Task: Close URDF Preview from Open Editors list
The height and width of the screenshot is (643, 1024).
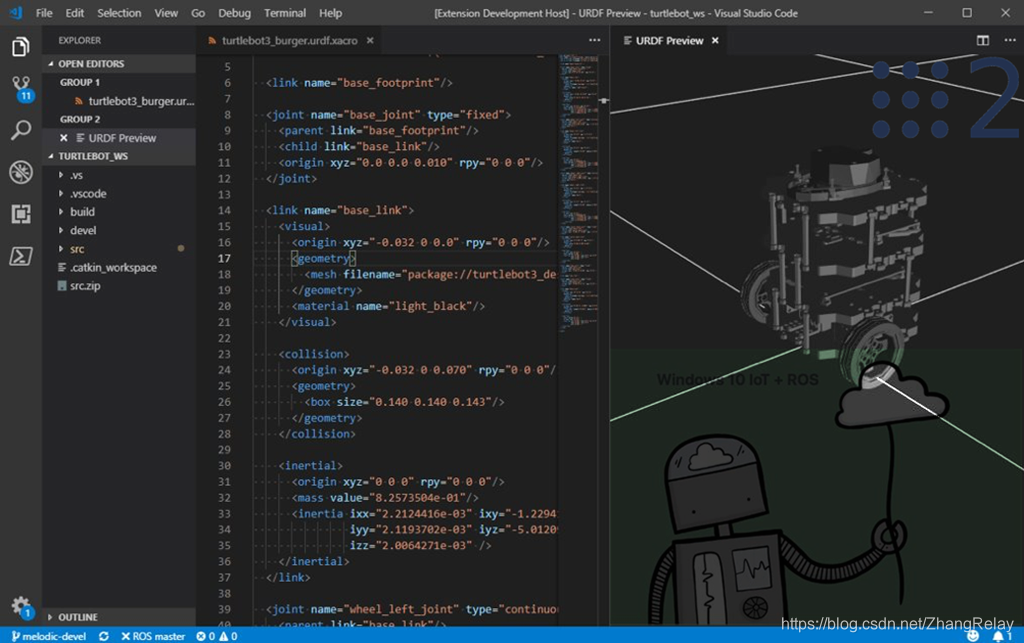Action: (63, 138)
